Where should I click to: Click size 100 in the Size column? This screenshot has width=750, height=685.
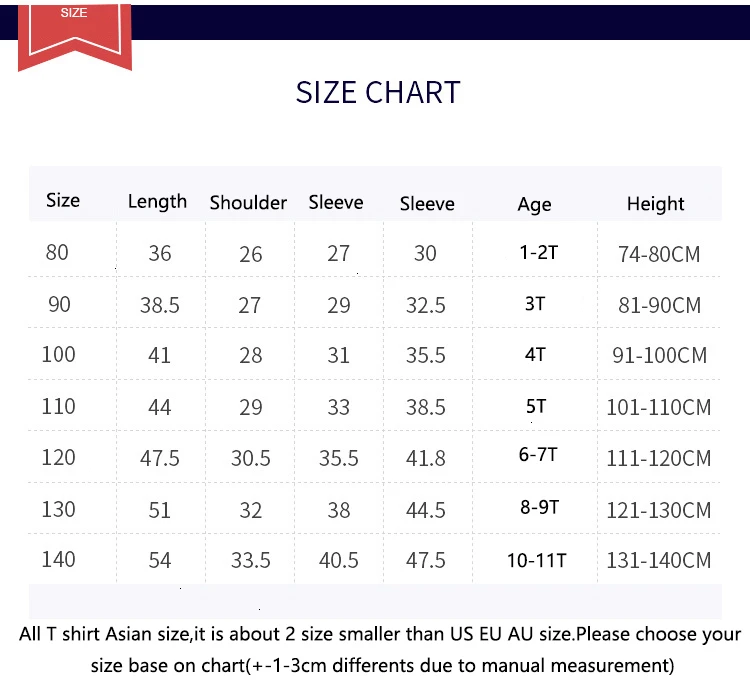59,354
